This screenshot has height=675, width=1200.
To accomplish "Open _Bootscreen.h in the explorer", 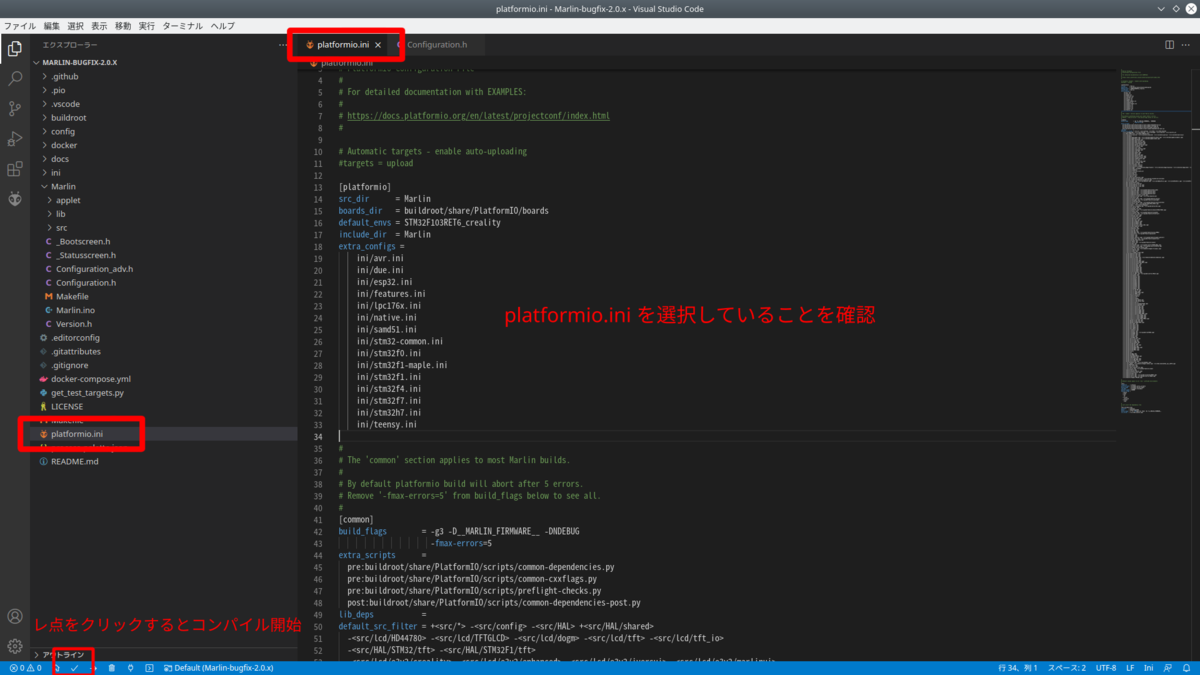I will [164, 241].
